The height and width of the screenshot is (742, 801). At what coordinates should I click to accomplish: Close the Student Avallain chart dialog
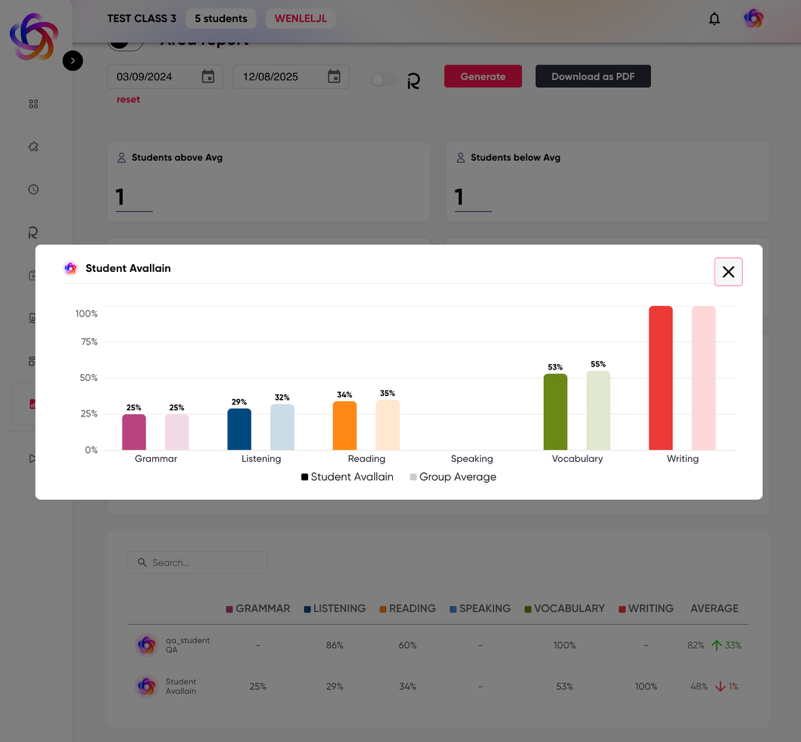point(728,272)
